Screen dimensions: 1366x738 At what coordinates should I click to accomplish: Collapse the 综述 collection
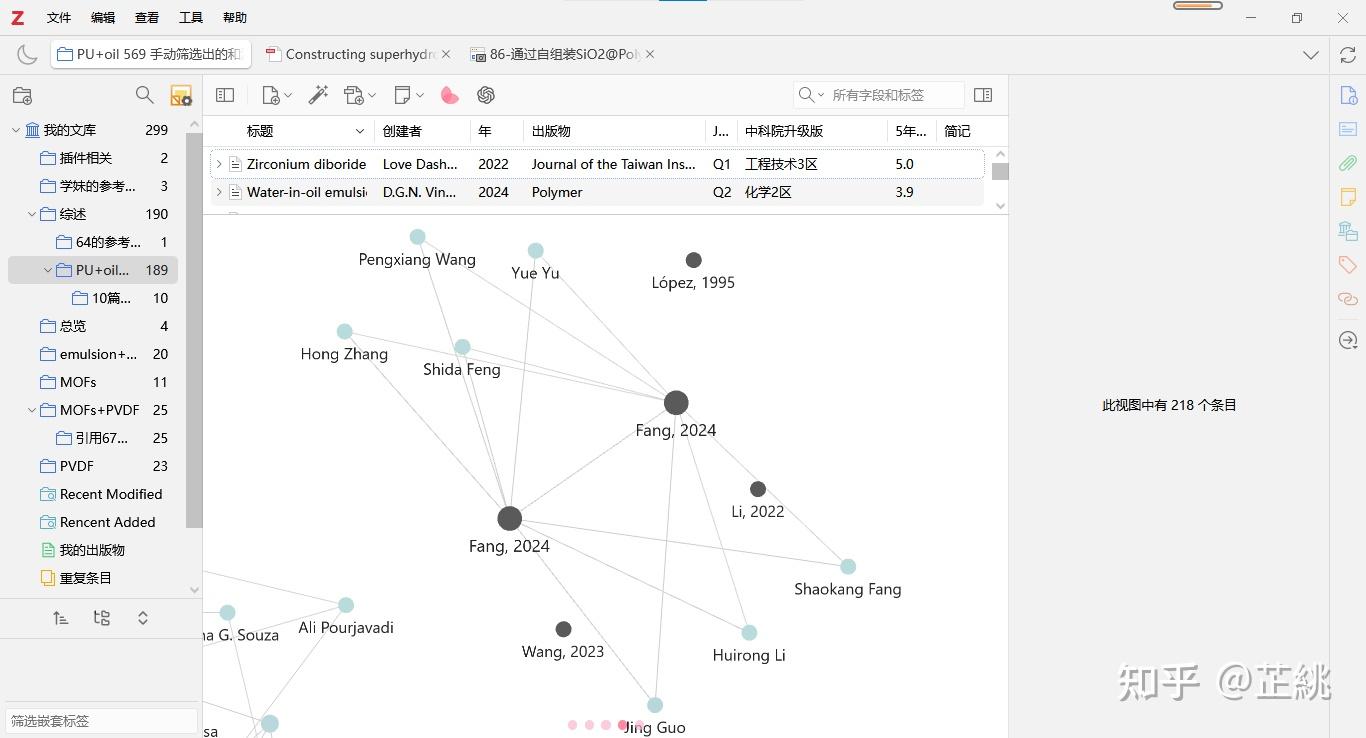[32, 214]
